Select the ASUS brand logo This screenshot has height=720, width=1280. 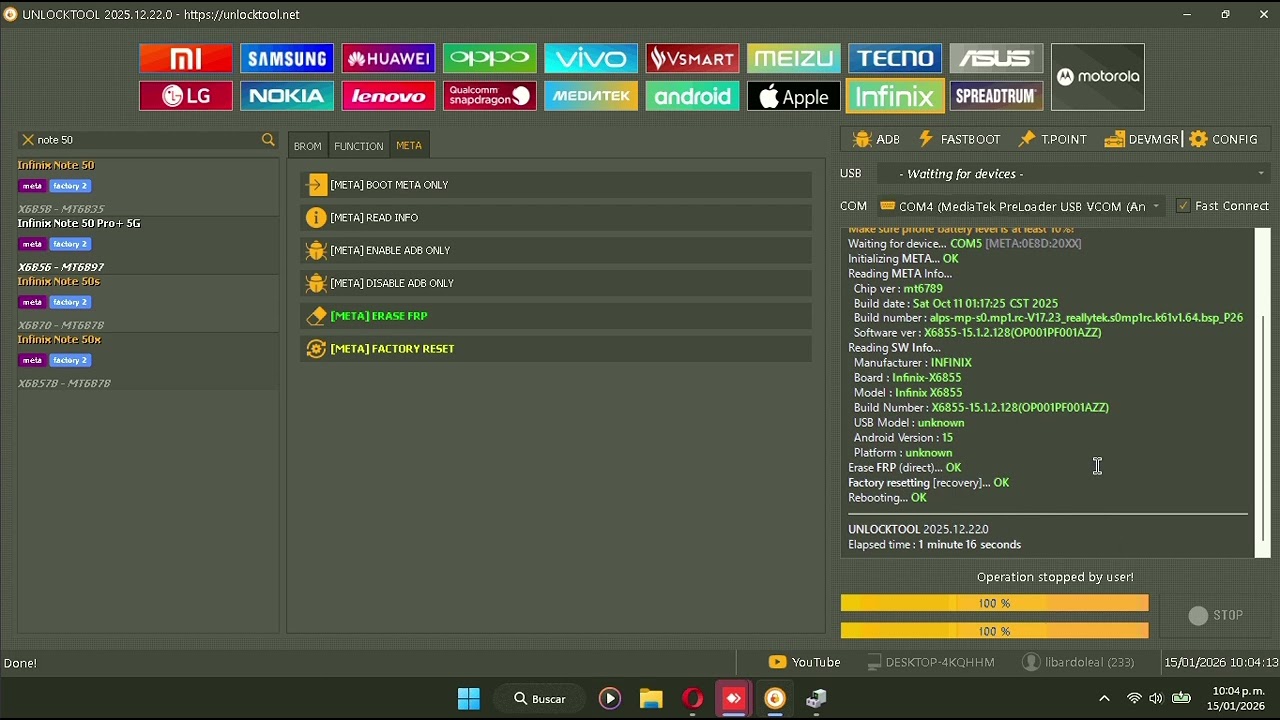[x=996, y=58]
